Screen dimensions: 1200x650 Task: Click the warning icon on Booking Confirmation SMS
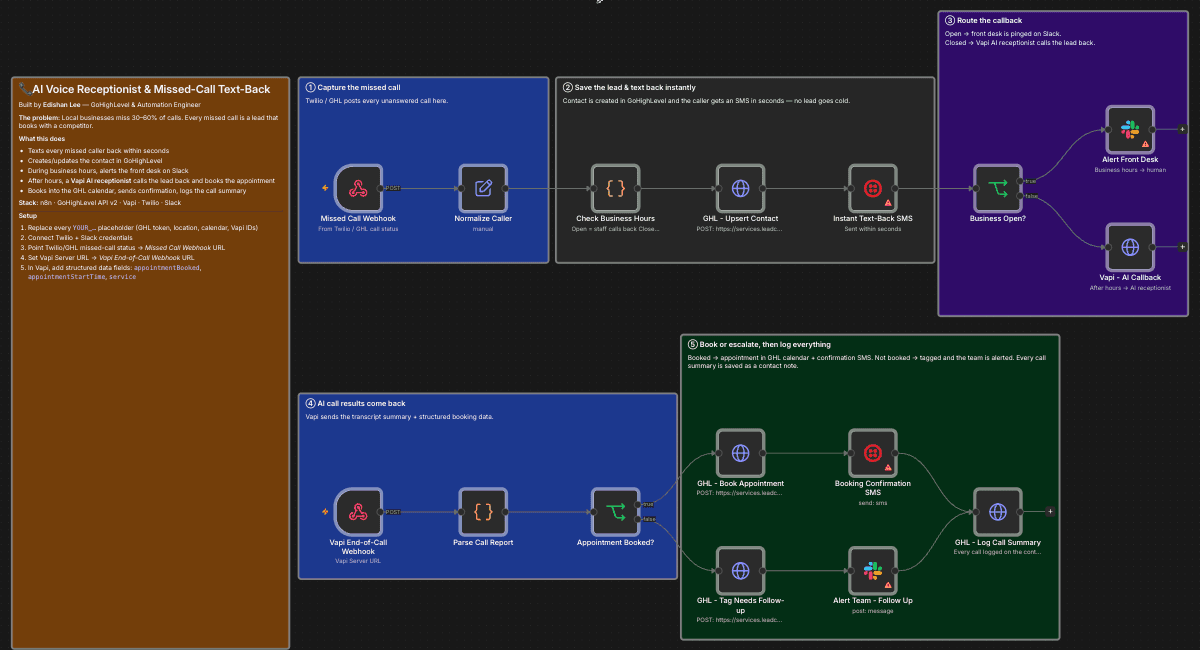(x=888, y=468)
